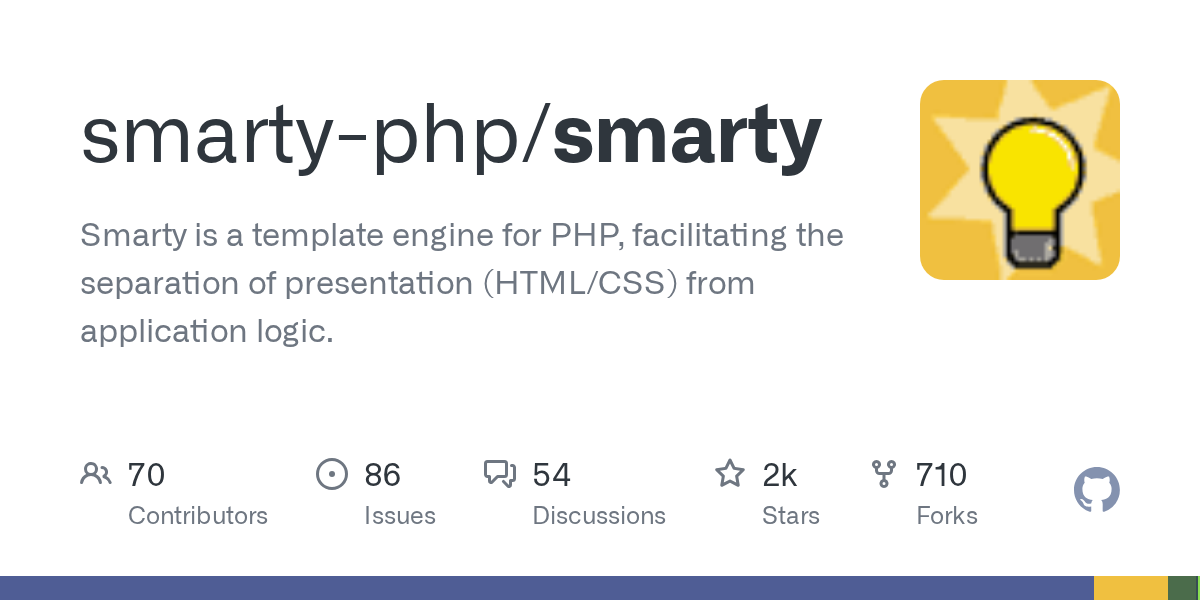Click the Forks branch icon
Viewport: 1200px width, 600px height.
click(x=884, y=474)
